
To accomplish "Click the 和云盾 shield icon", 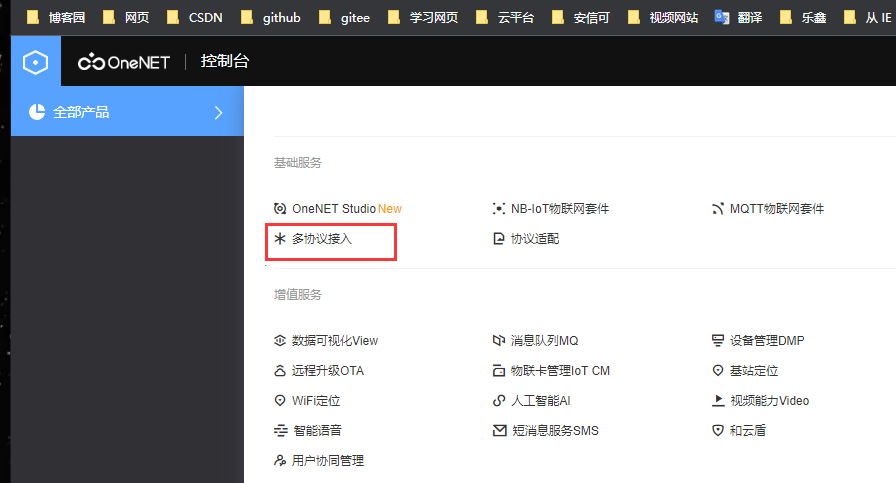I will (718, 430).
